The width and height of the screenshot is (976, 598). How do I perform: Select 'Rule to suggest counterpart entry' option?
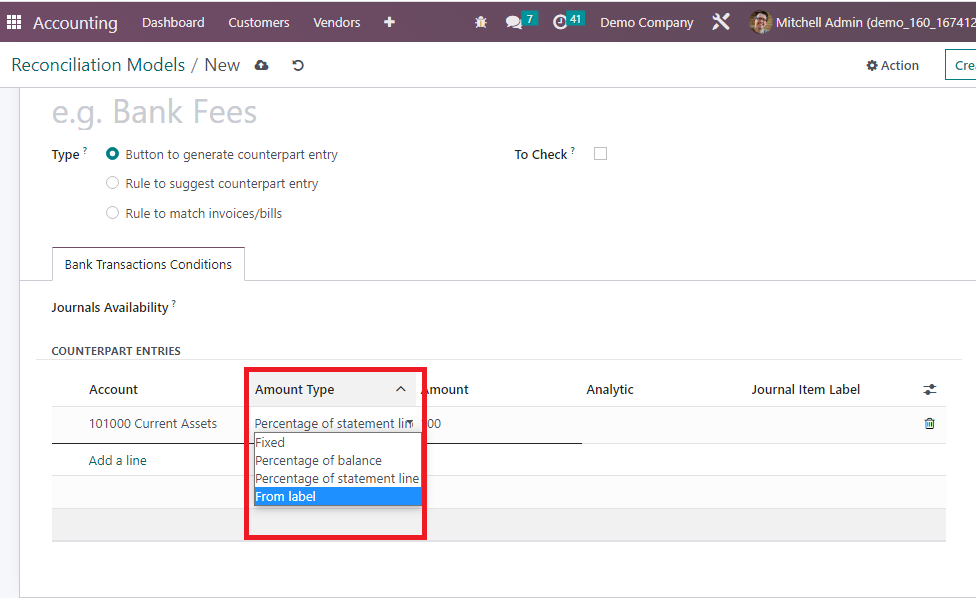point(113,184)
